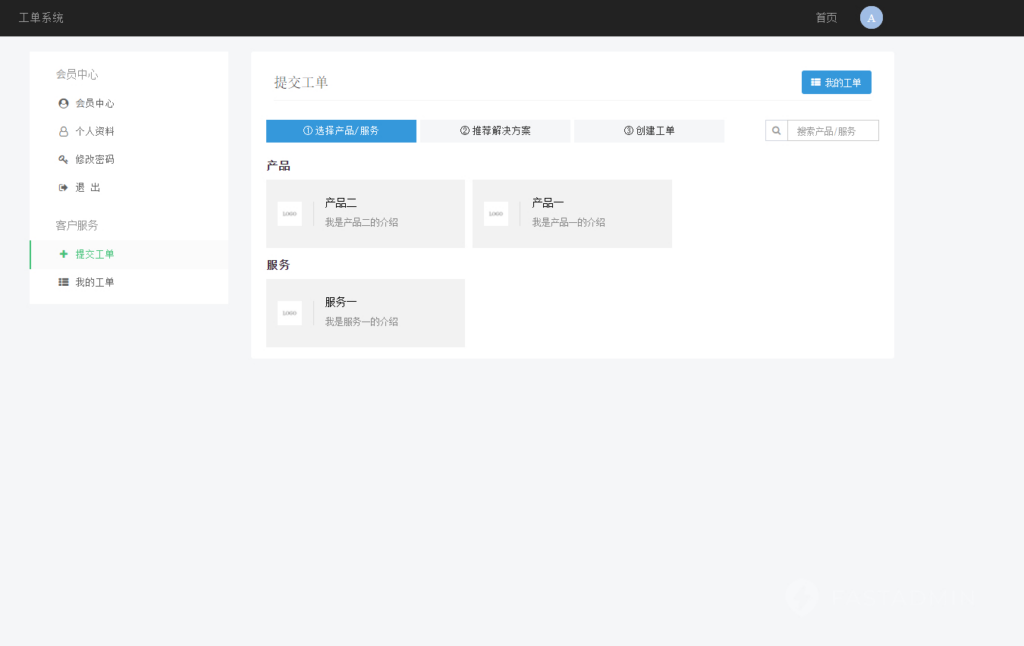The image size is (1024, 646).
Task: Click the 个人资料 person icon
Action: [62, 131]
